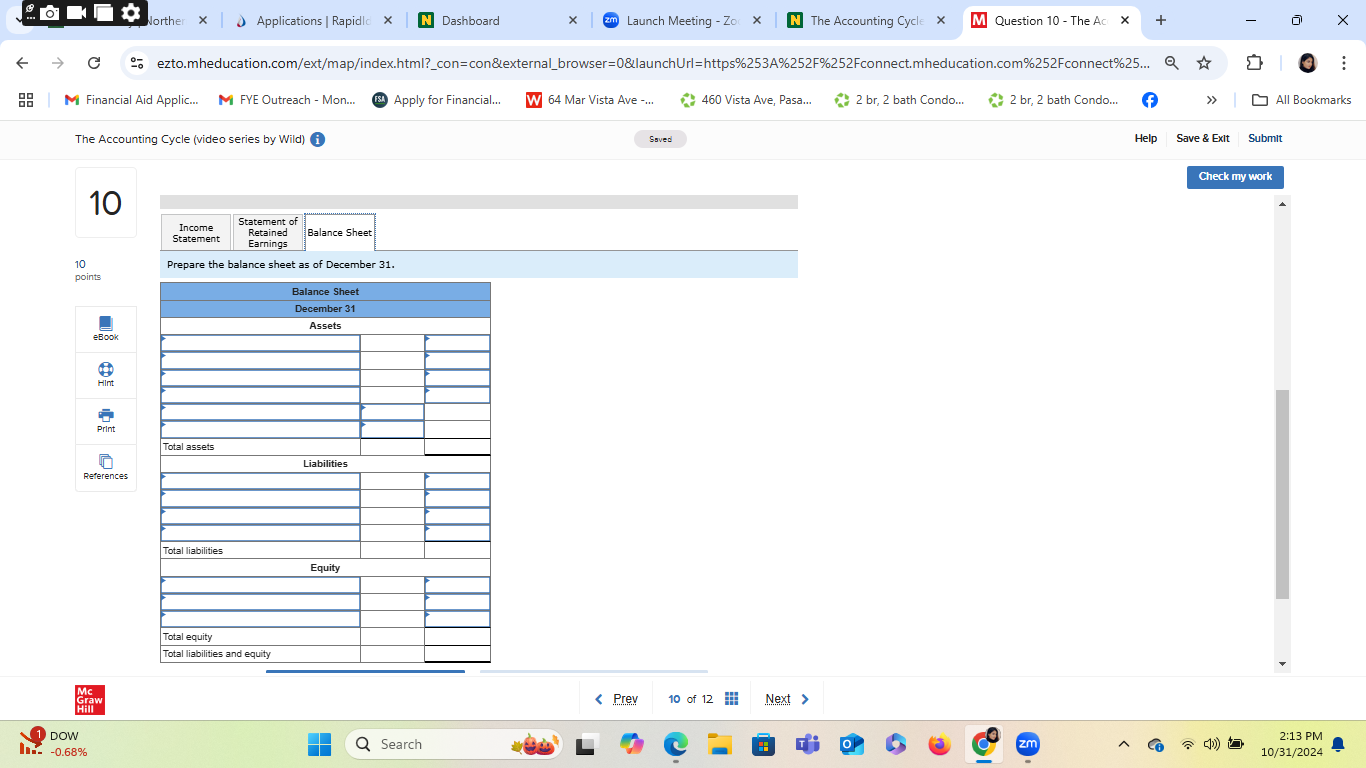Go to the Next question

click(787, 699)
